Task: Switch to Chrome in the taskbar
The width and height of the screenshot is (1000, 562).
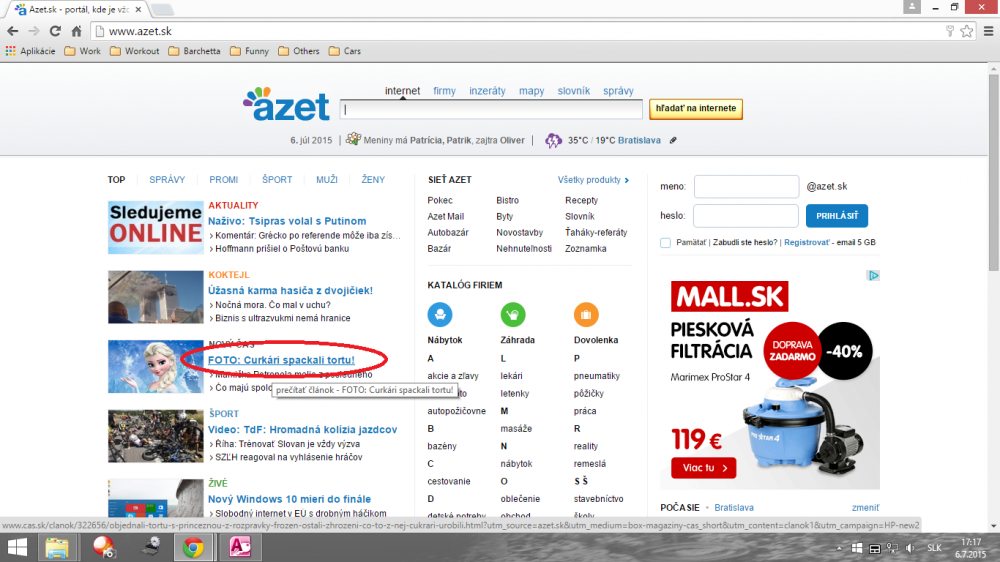Action: pyautogui.click(x=193, y=547)
